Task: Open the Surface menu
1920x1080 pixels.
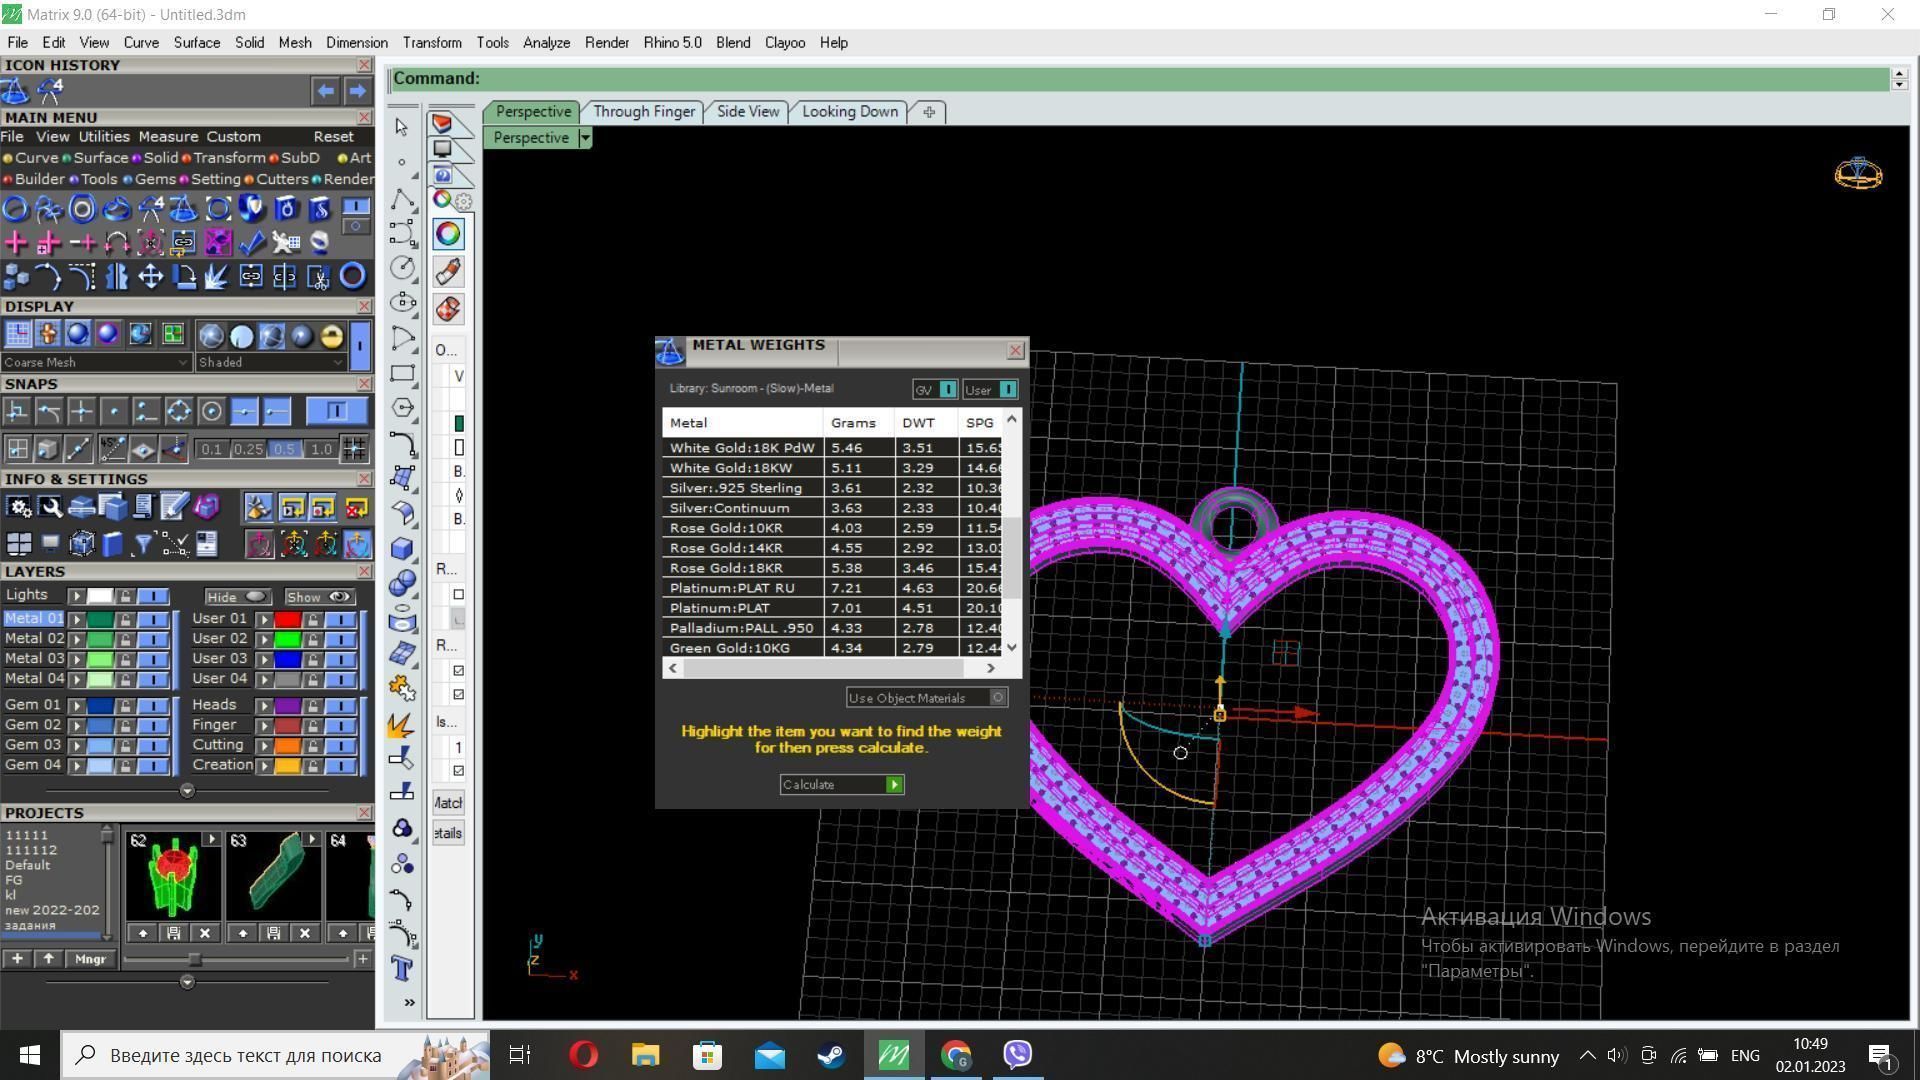Action: pyautogui.click(x=196, y=43)
